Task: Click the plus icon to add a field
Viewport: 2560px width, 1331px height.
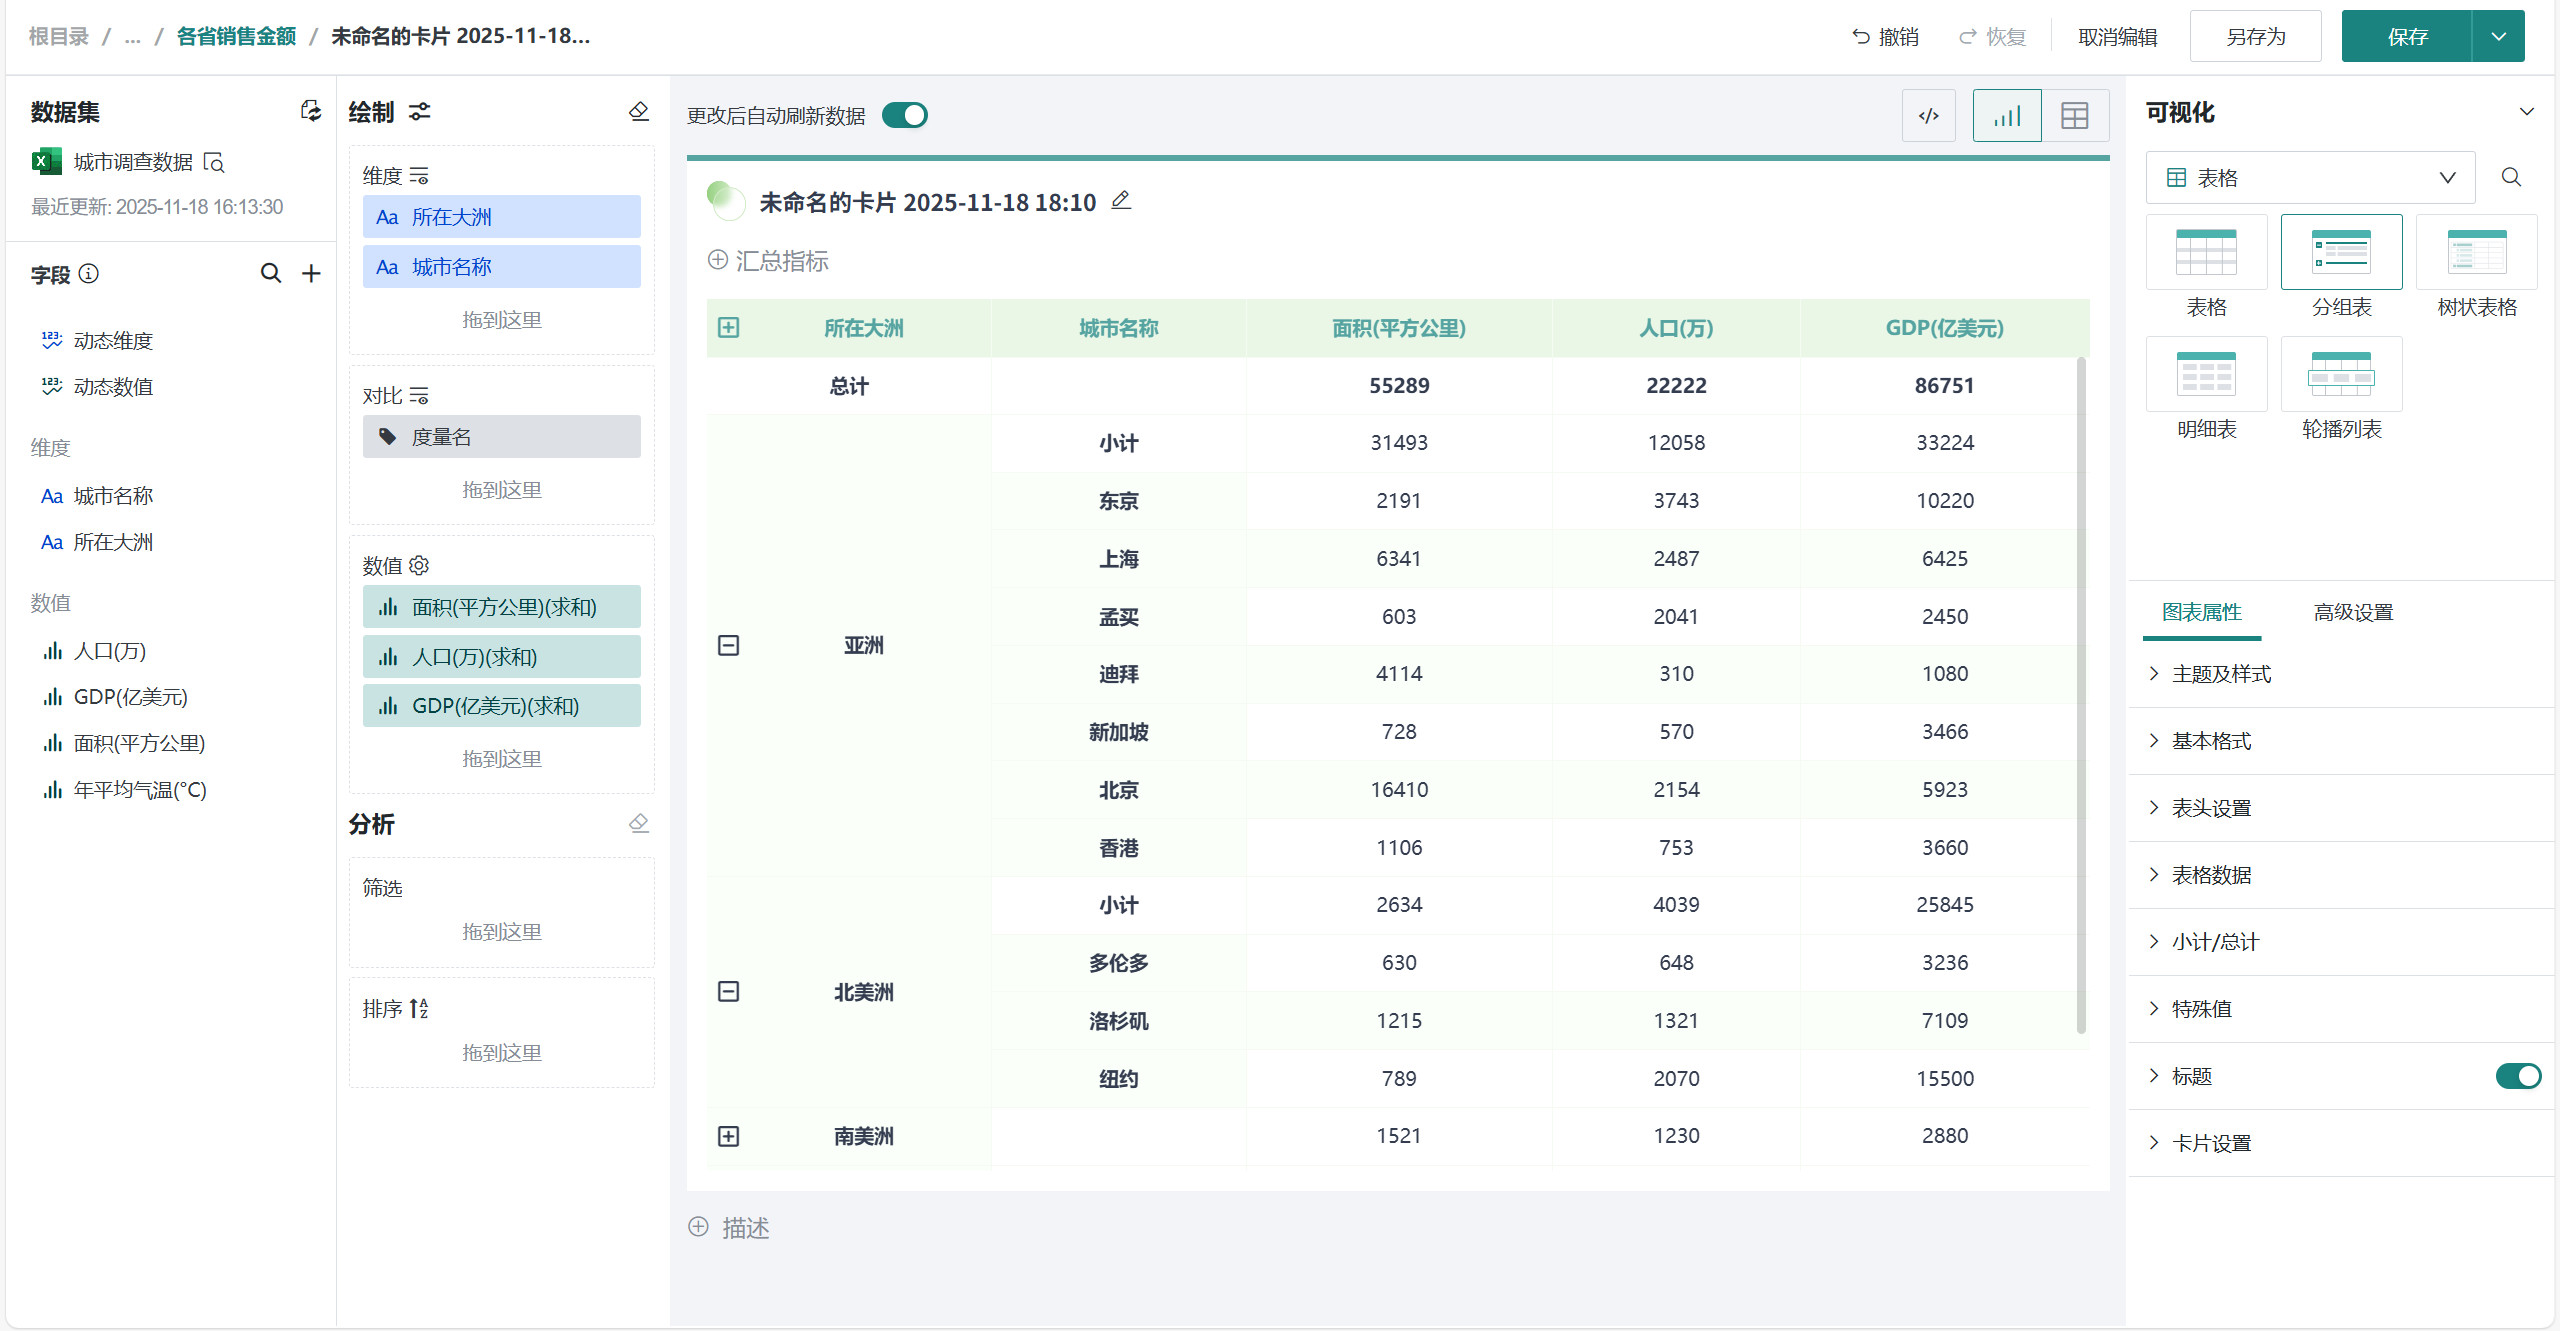Action: 312,273
